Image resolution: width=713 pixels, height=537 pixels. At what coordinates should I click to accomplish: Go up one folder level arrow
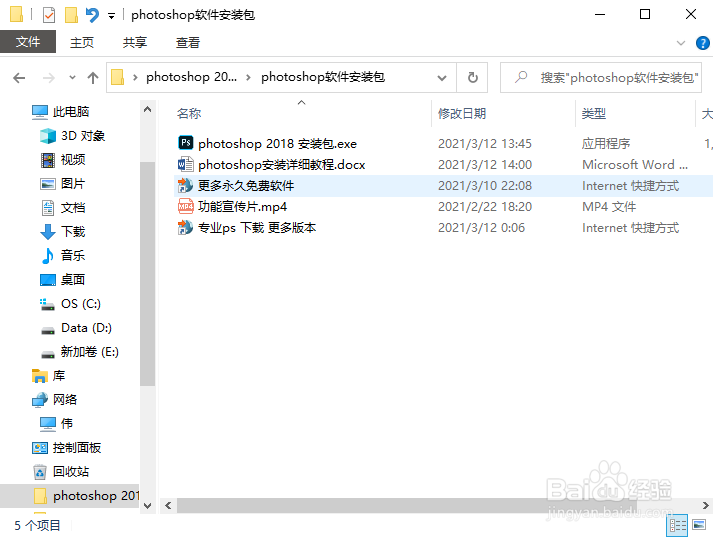click(93, 78)
